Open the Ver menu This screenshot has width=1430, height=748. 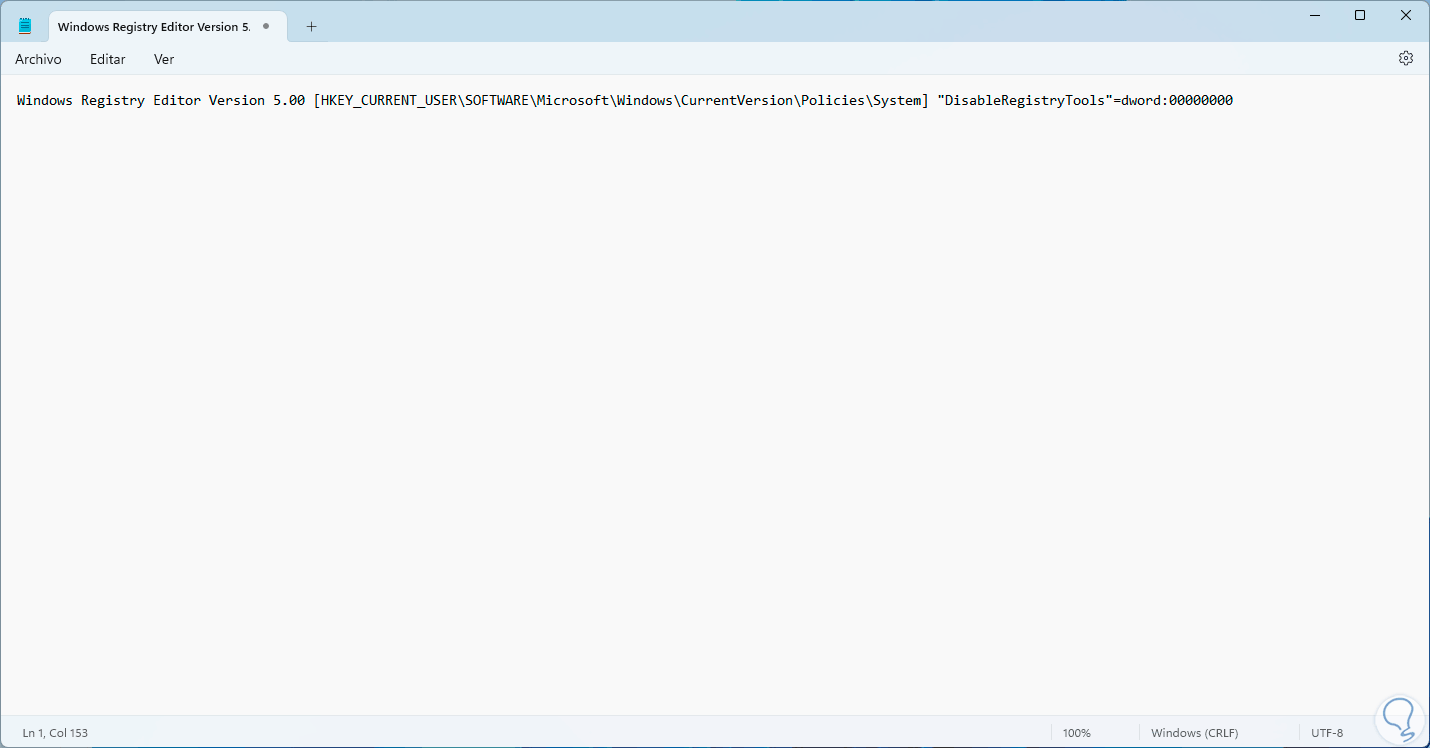164,59
